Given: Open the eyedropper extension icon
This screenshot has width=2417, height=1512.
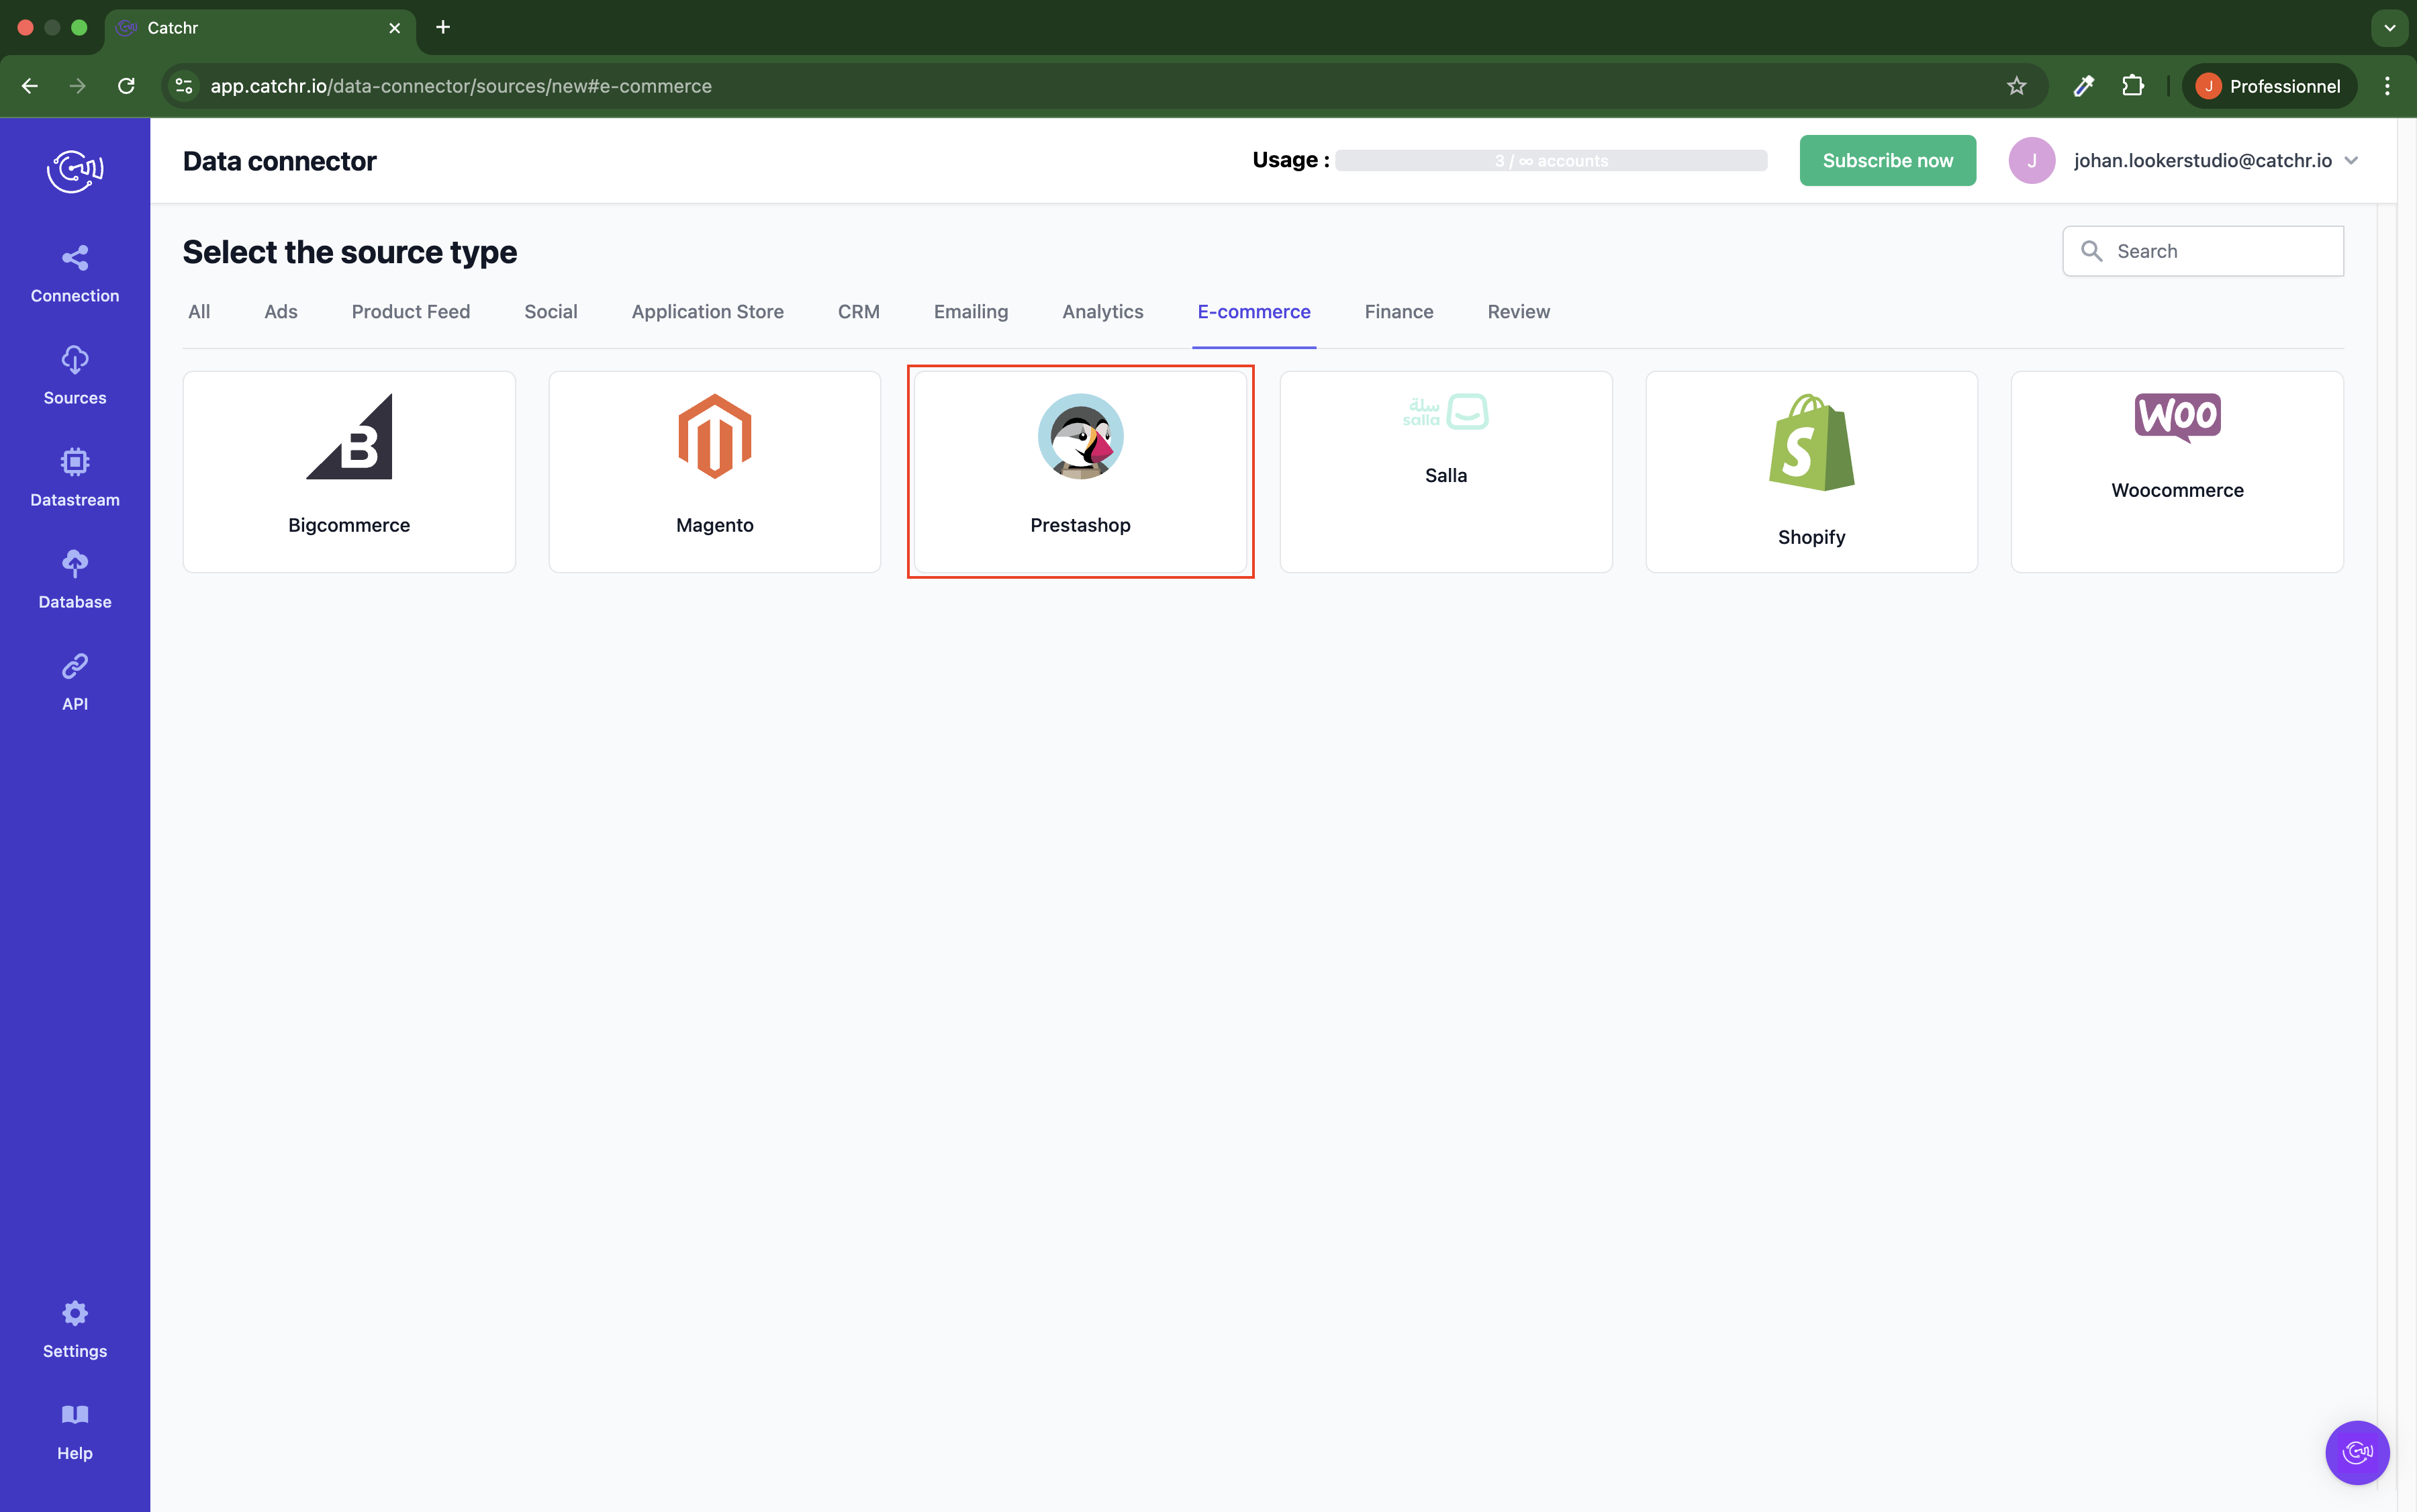Looking at the screenshot, I should pyautogui.click(x=2084, y=86).
